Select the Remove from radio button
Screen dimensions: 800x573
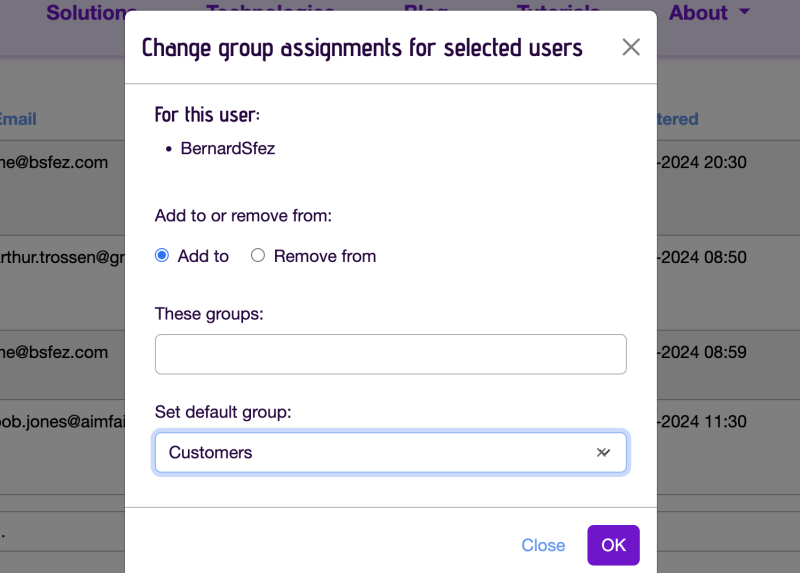click(258, 255)
